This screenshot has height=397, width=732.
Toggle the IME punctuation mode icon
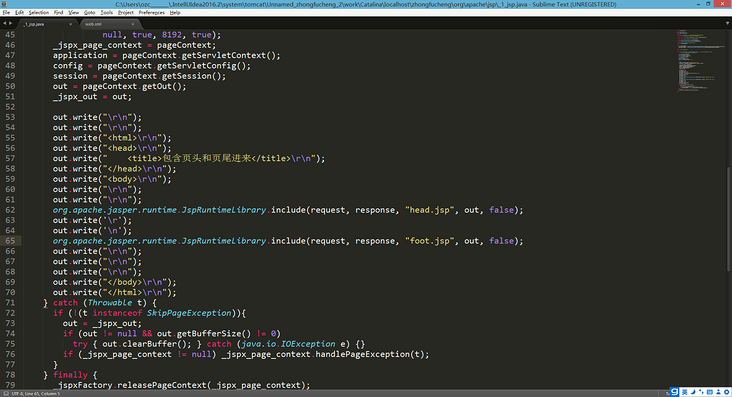click(701, 392)
